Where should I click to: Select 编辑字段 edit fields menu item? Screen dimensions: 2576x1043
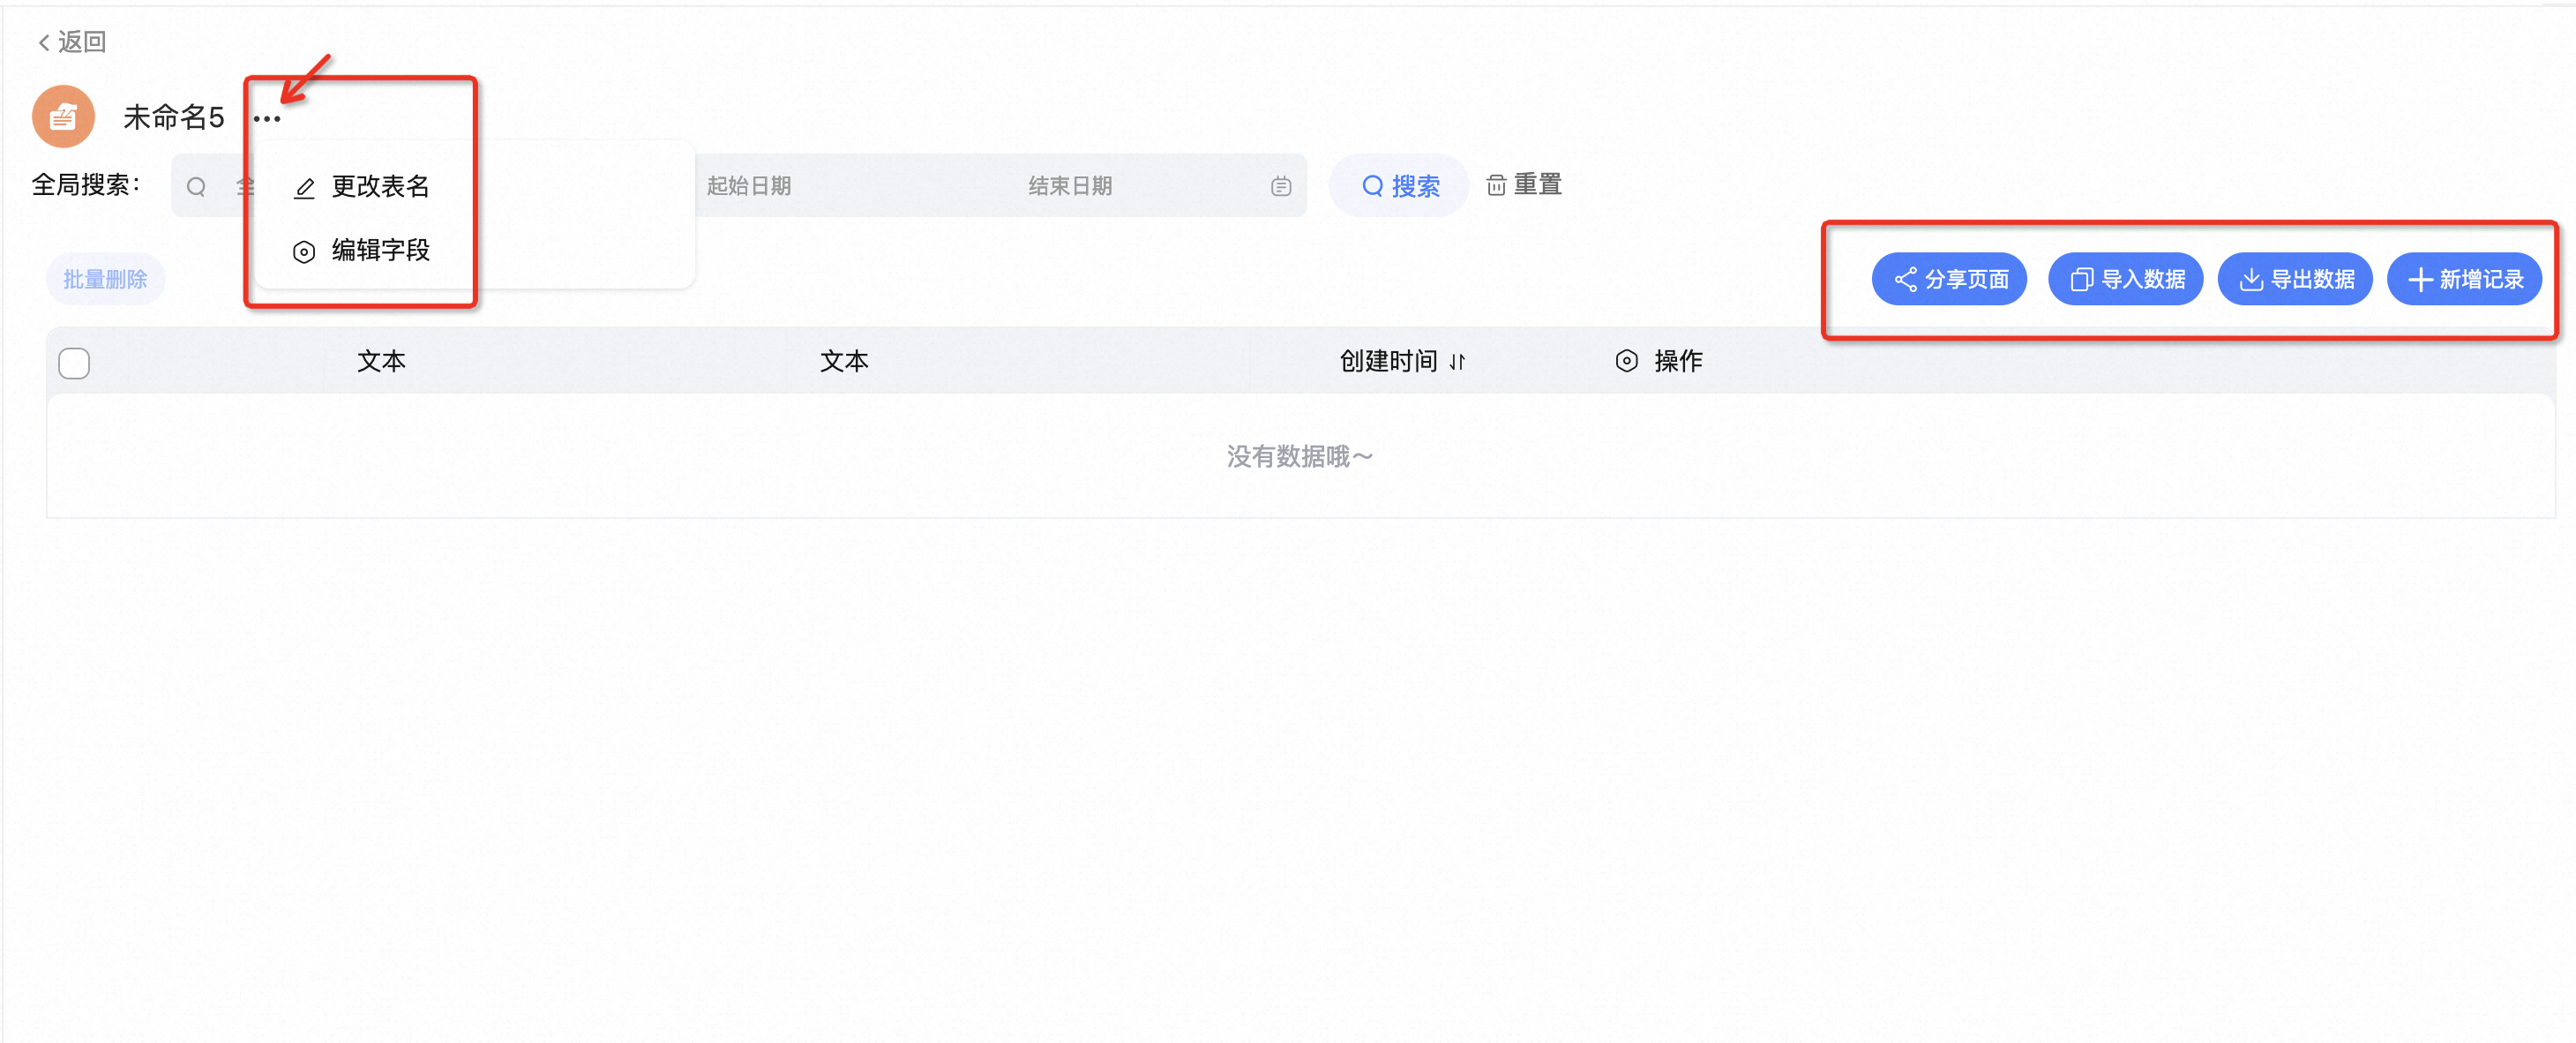(x=379, y=250)
